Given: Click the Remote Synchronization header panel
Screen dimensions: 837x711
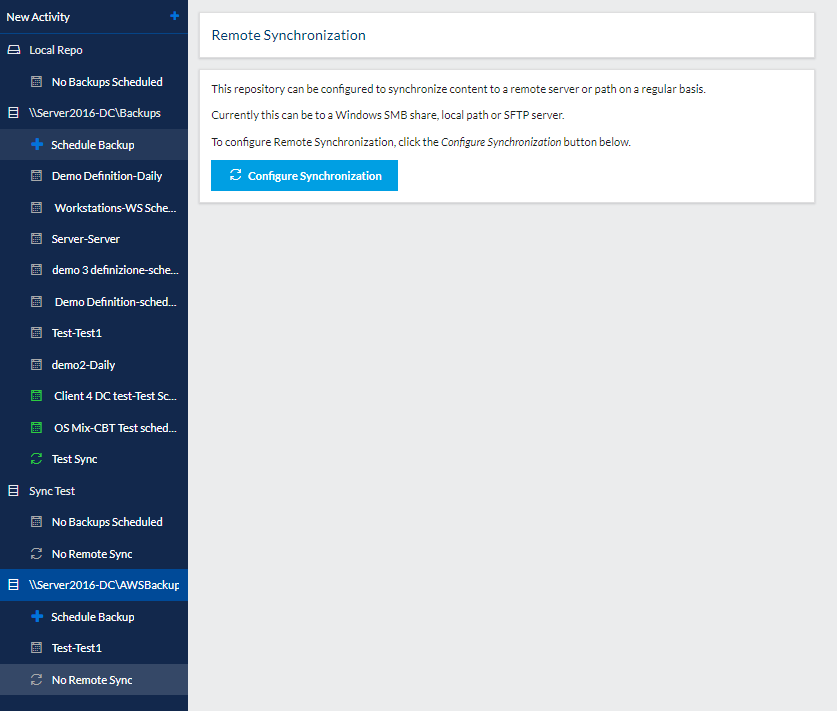Looking at the screenshot, I should 507,36.
